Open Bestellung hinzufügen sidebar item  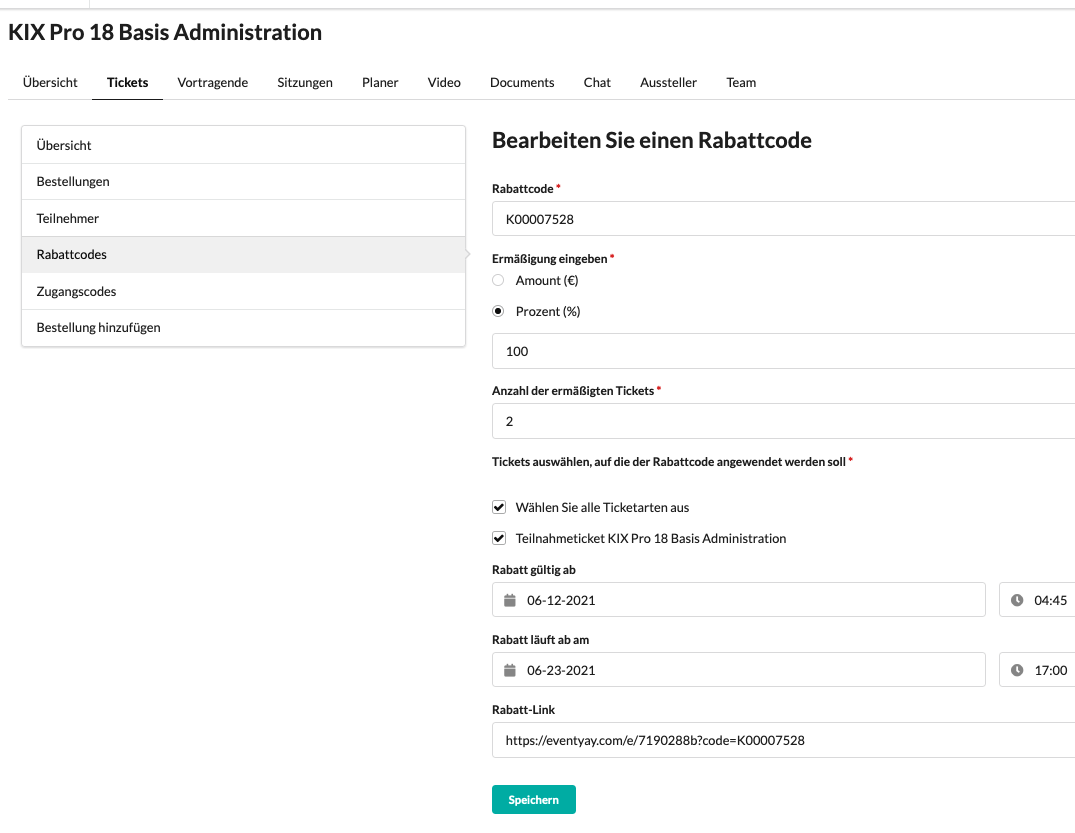243,328
